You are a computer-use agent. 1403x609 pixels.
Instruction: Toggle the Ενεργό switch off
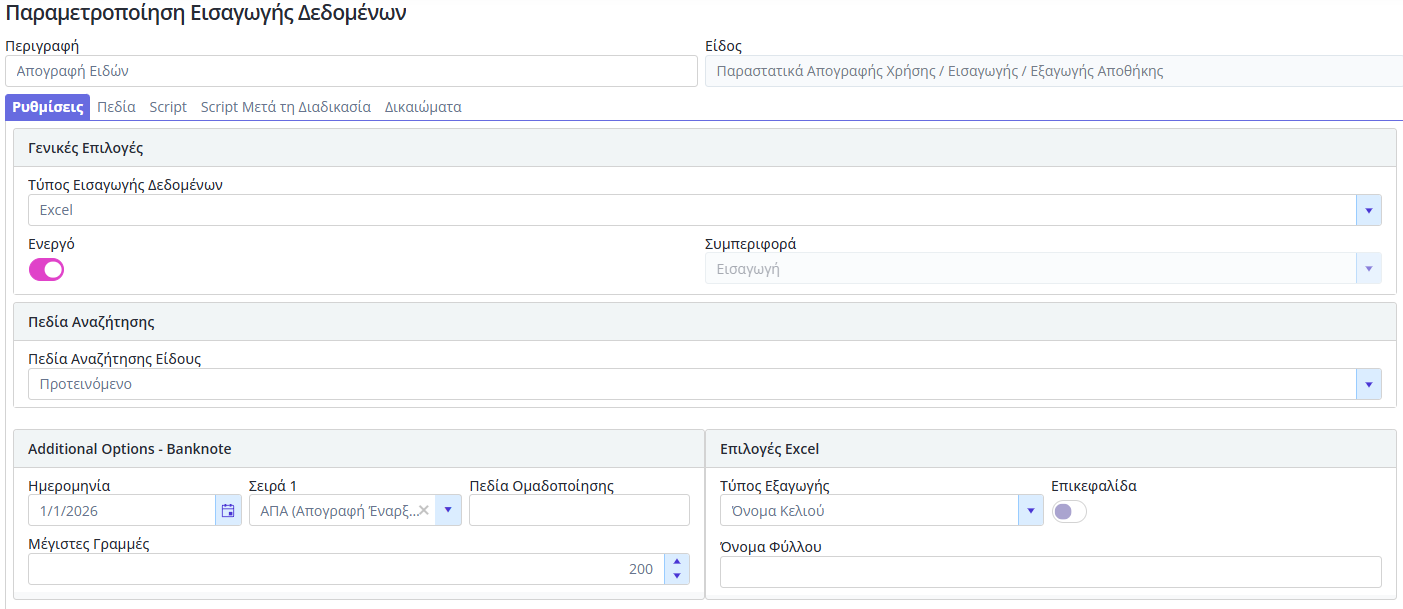(46, 269)
